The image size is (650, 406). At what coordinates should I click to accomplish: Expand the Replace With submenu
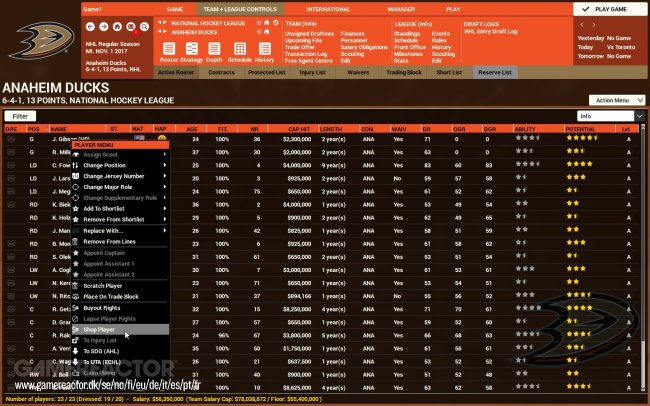click(x=112, y=231)
